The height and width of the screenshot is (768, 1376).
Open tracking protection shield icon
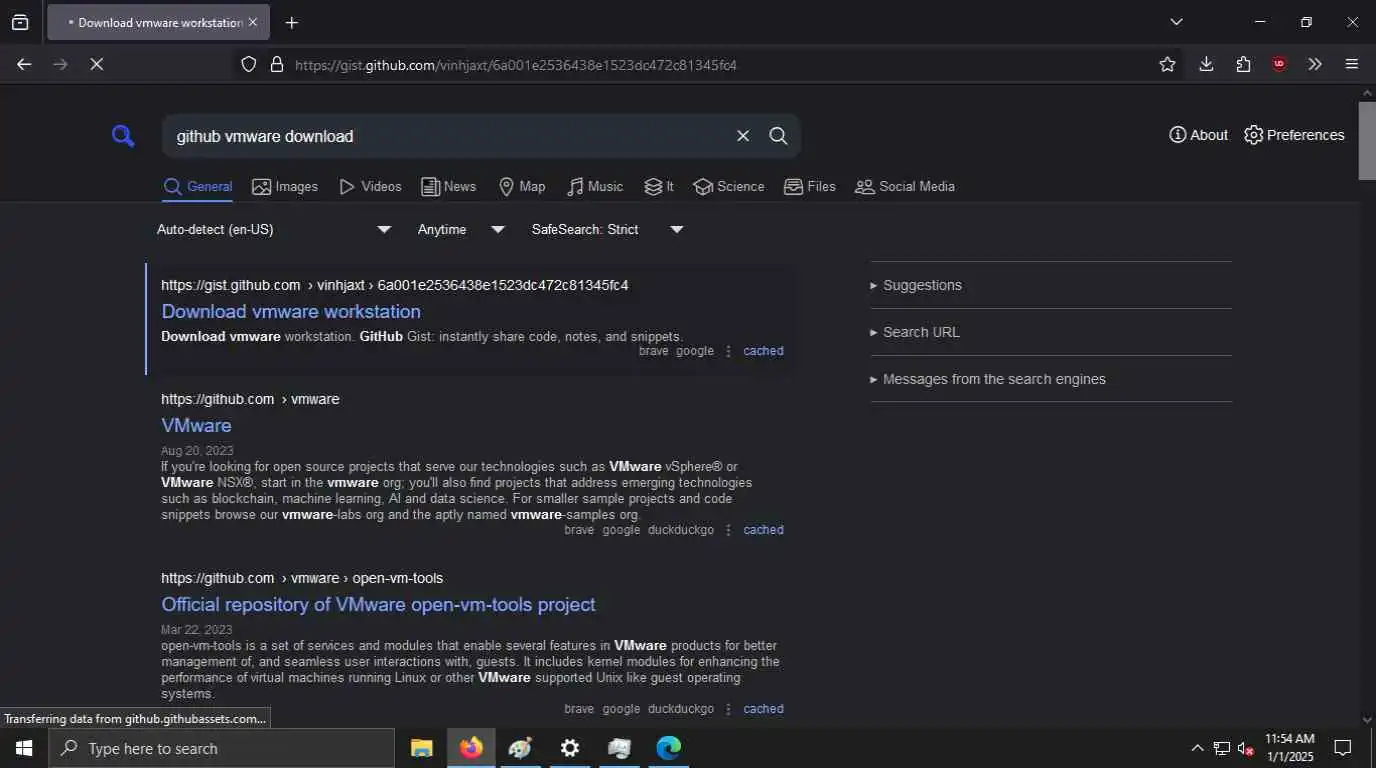point(249,64)
